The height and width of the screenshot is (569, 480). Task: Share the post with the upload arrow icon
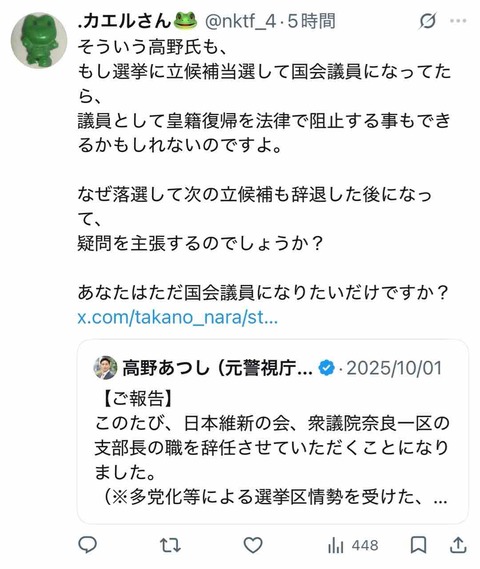click(458, 545)
